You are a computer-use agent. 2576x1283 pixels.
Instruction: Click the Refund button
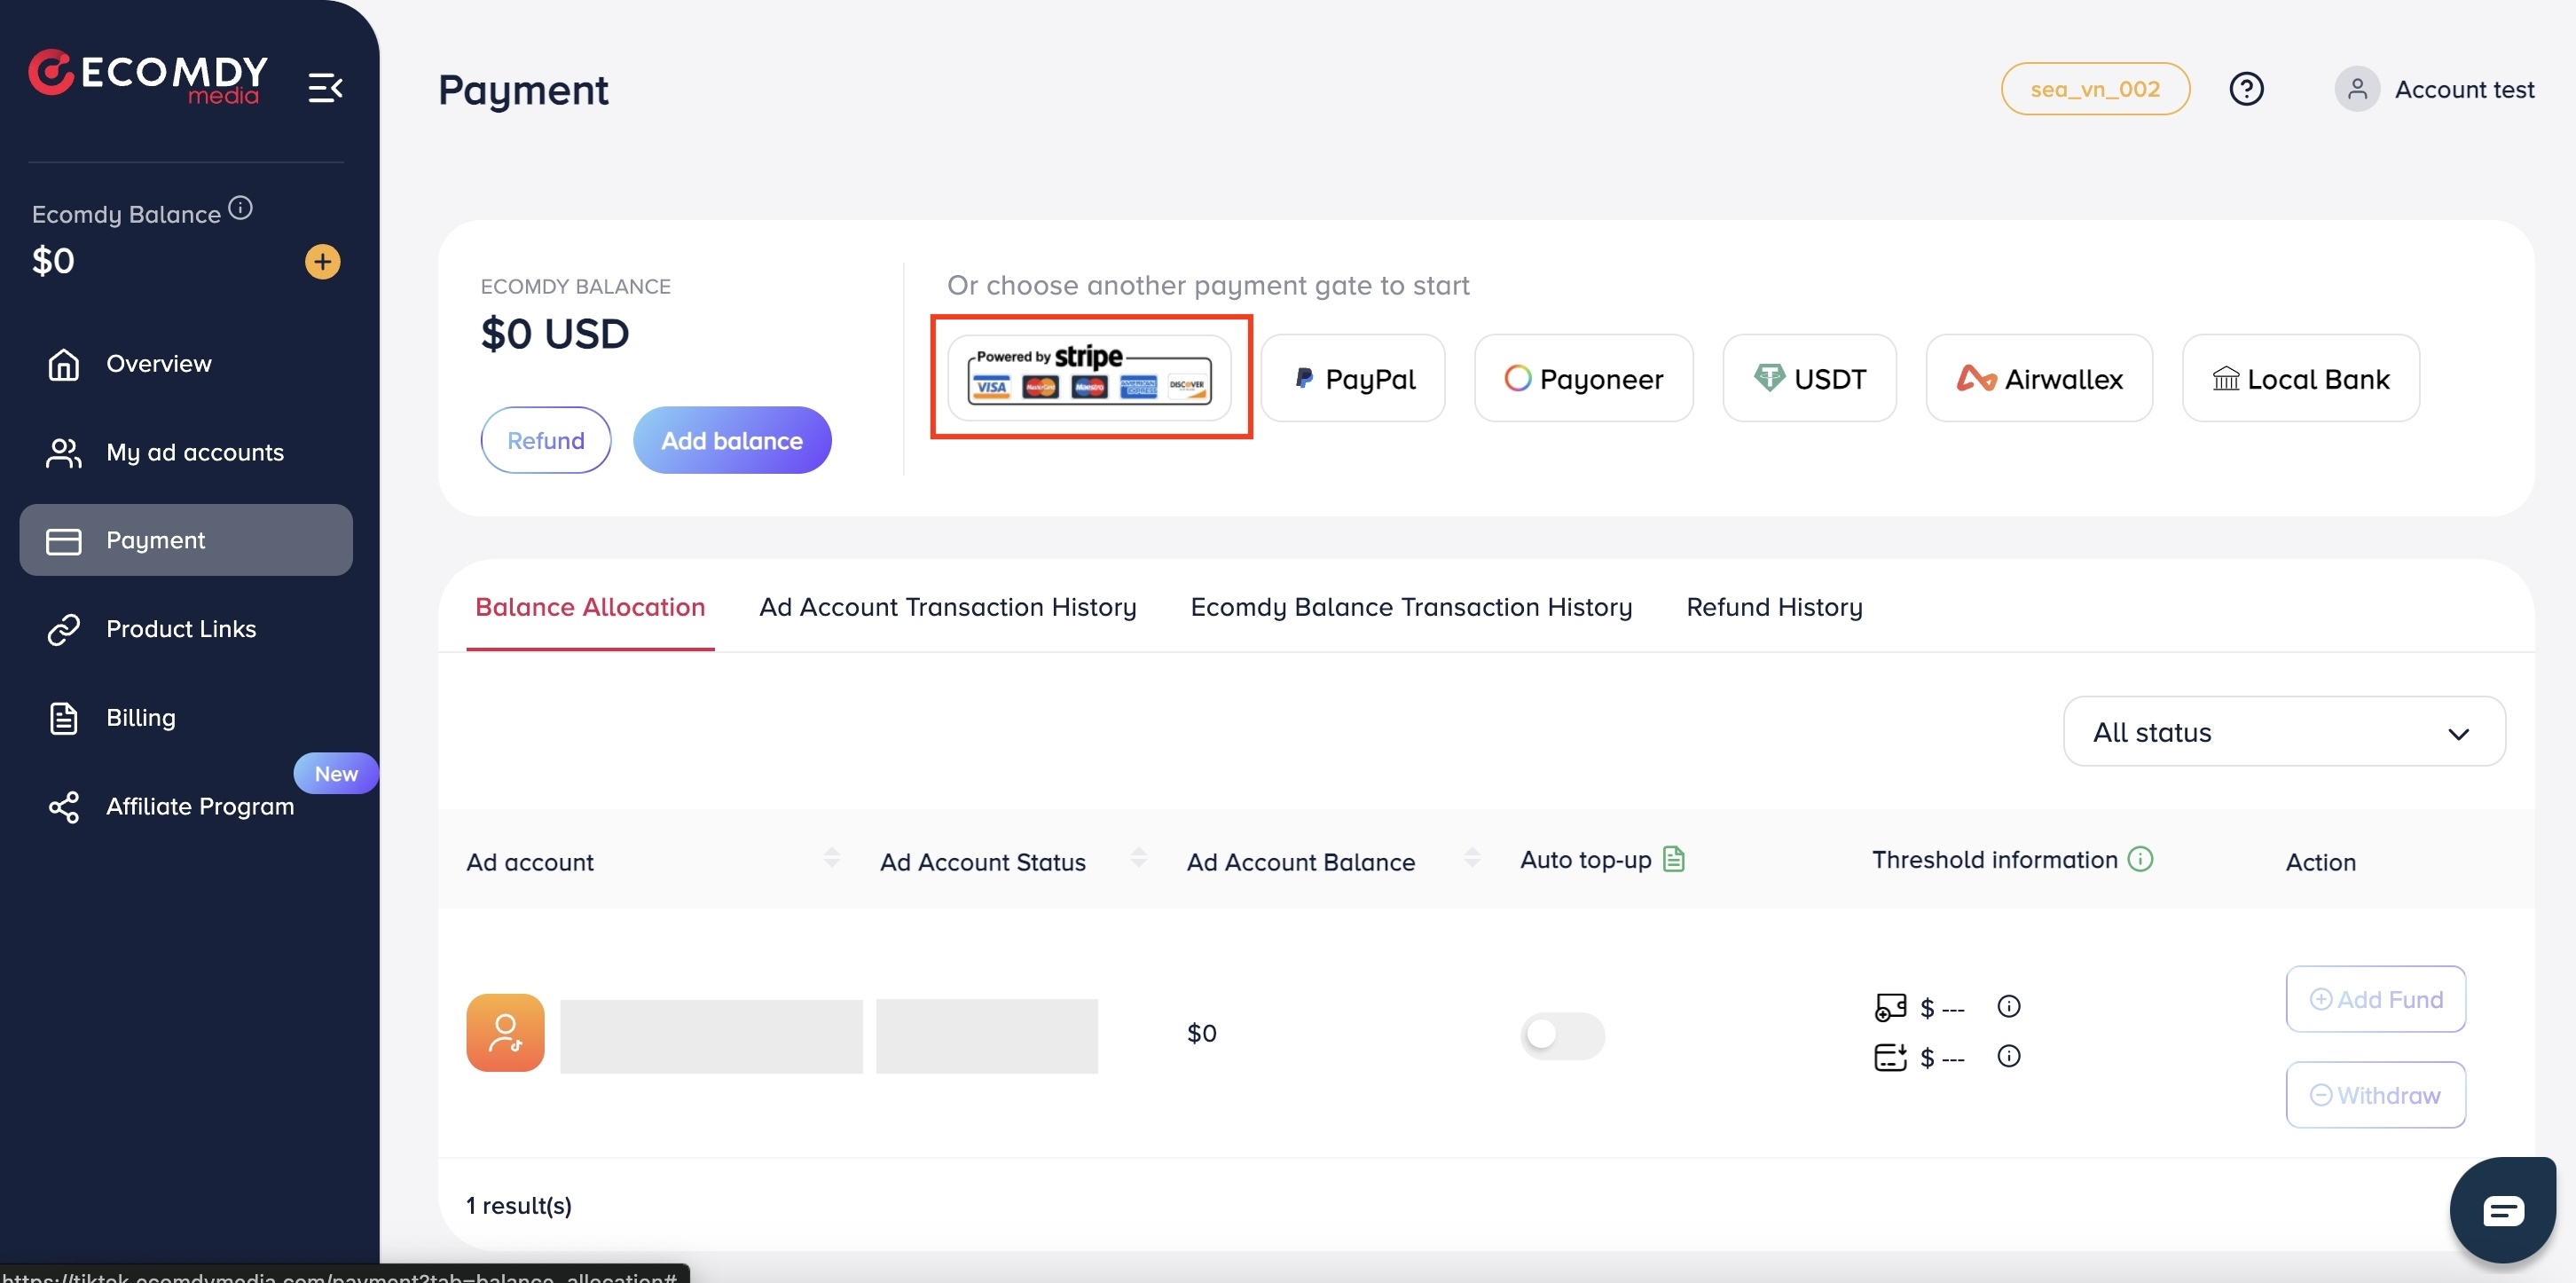coord(546,438)
